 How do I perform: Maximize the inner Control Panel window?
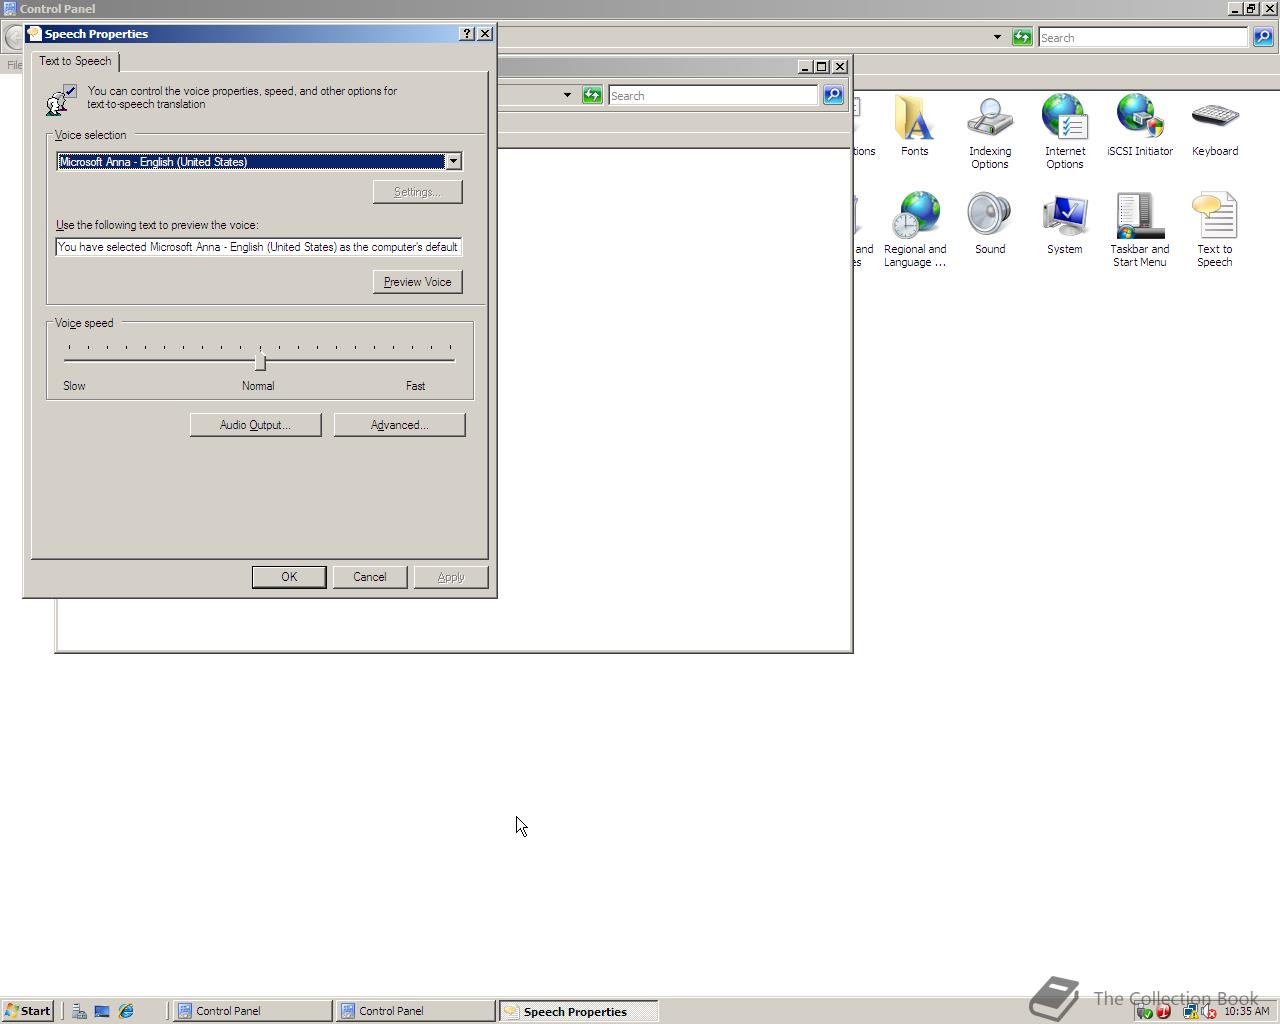click(822, 66)
